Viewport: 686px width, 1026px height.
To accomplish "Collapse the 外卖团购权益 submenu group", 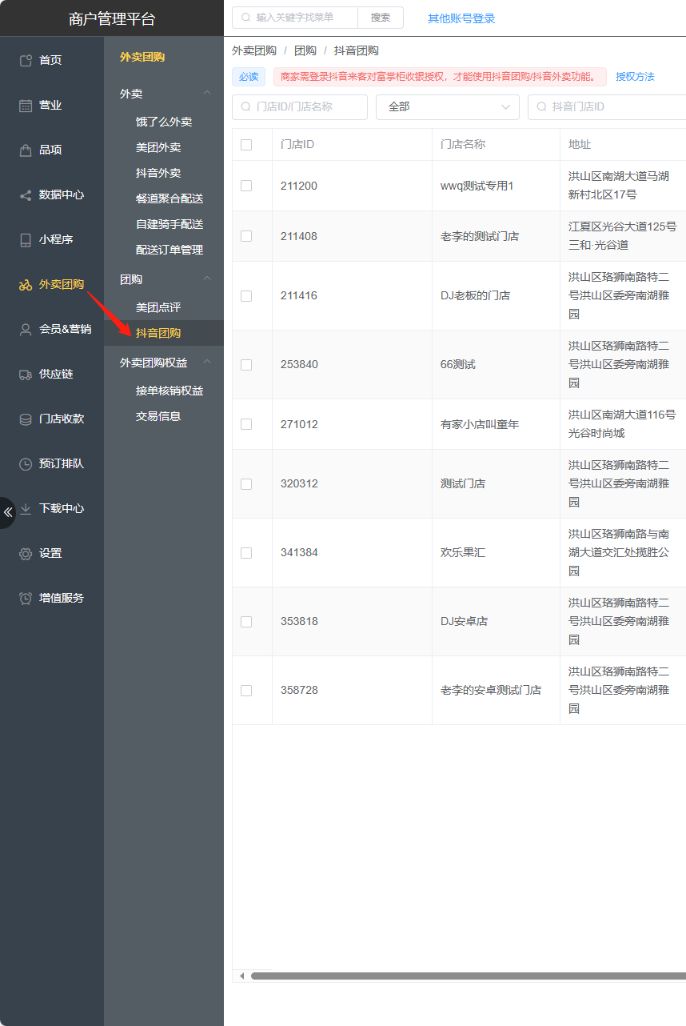I will tap(208, 361).
